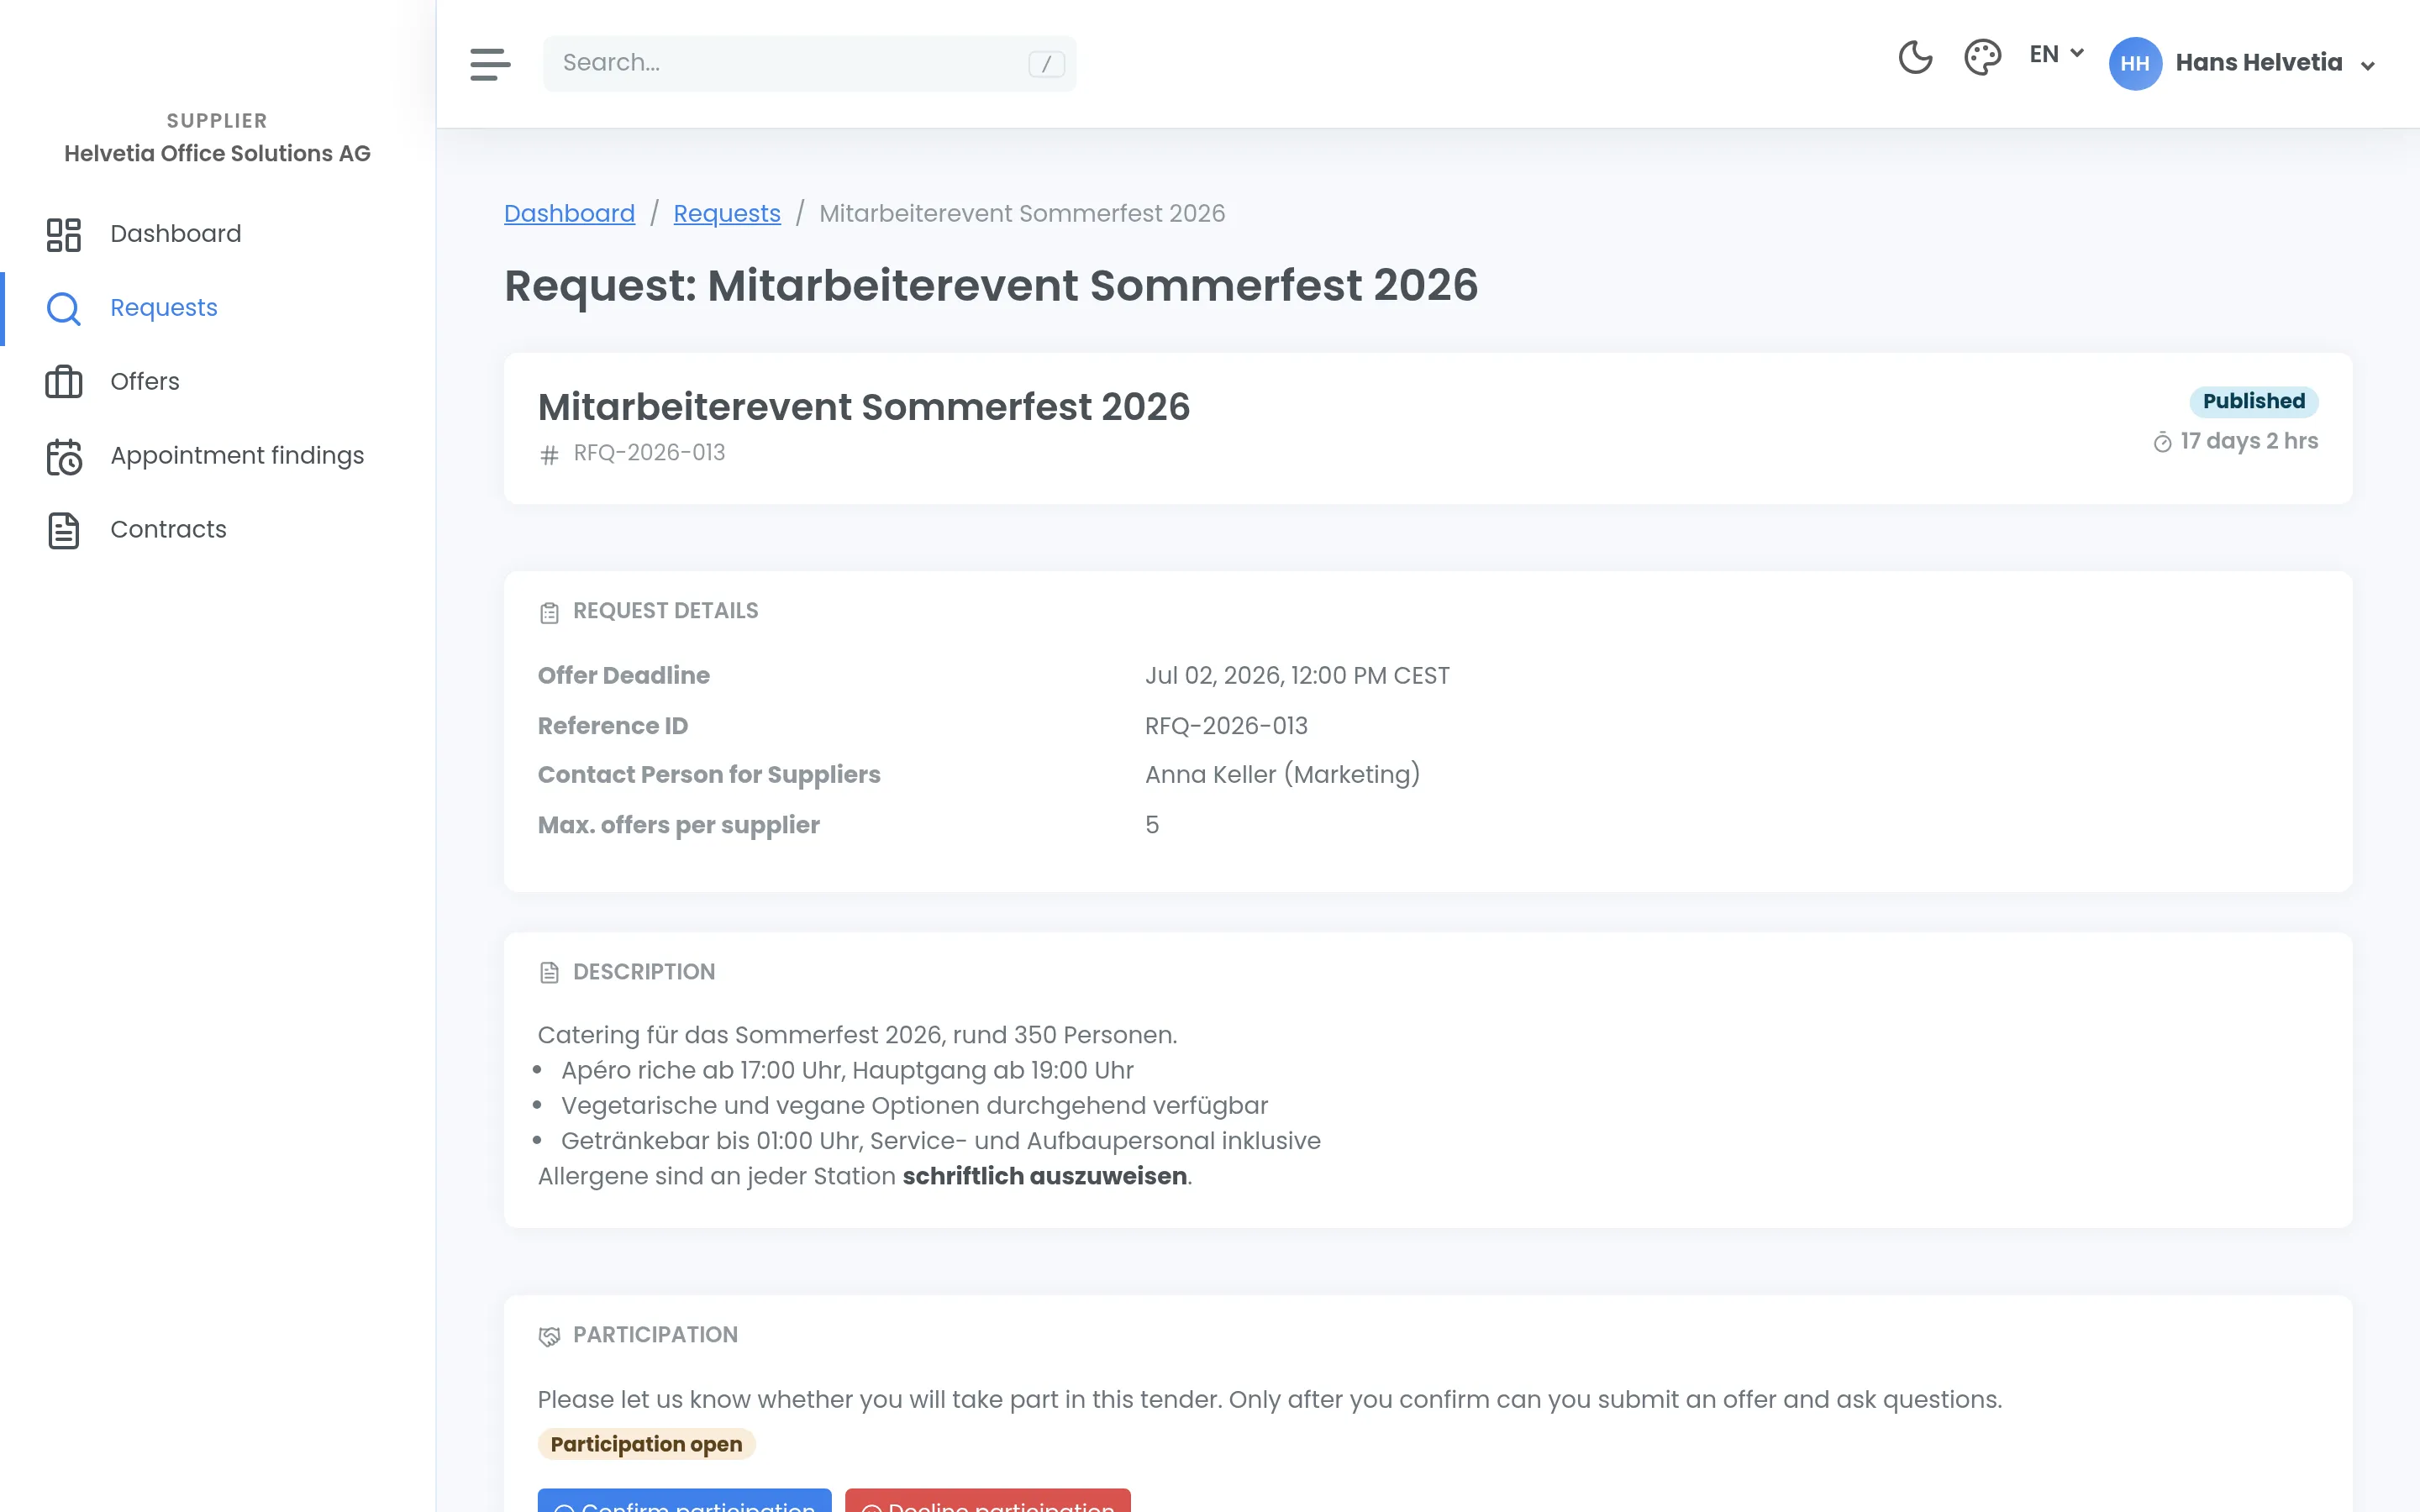Open Dashboard in the sidebar
Image resolution: width=2420 pixels, height=1512 pixels.
point(218,234)
